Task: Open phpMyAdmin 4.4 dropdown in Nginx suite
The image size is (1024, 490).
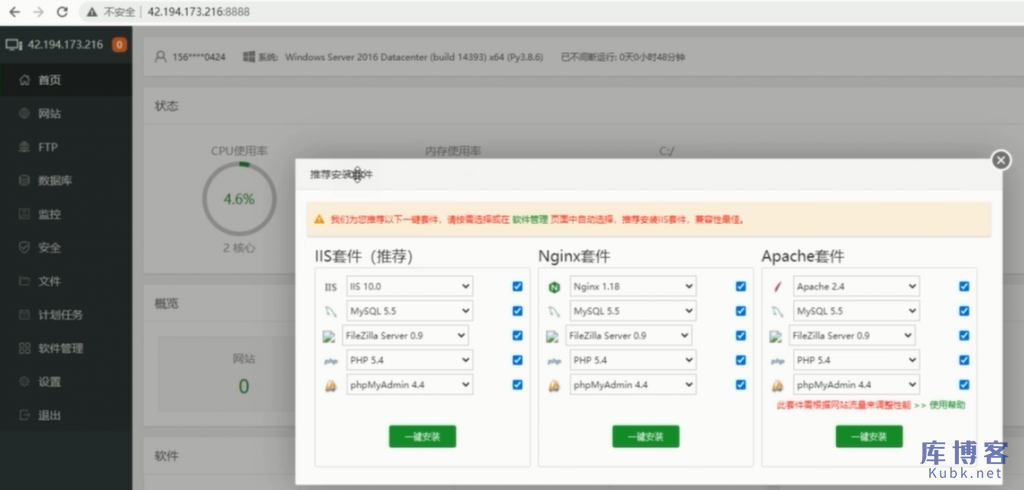Action: tap(633, 385)
